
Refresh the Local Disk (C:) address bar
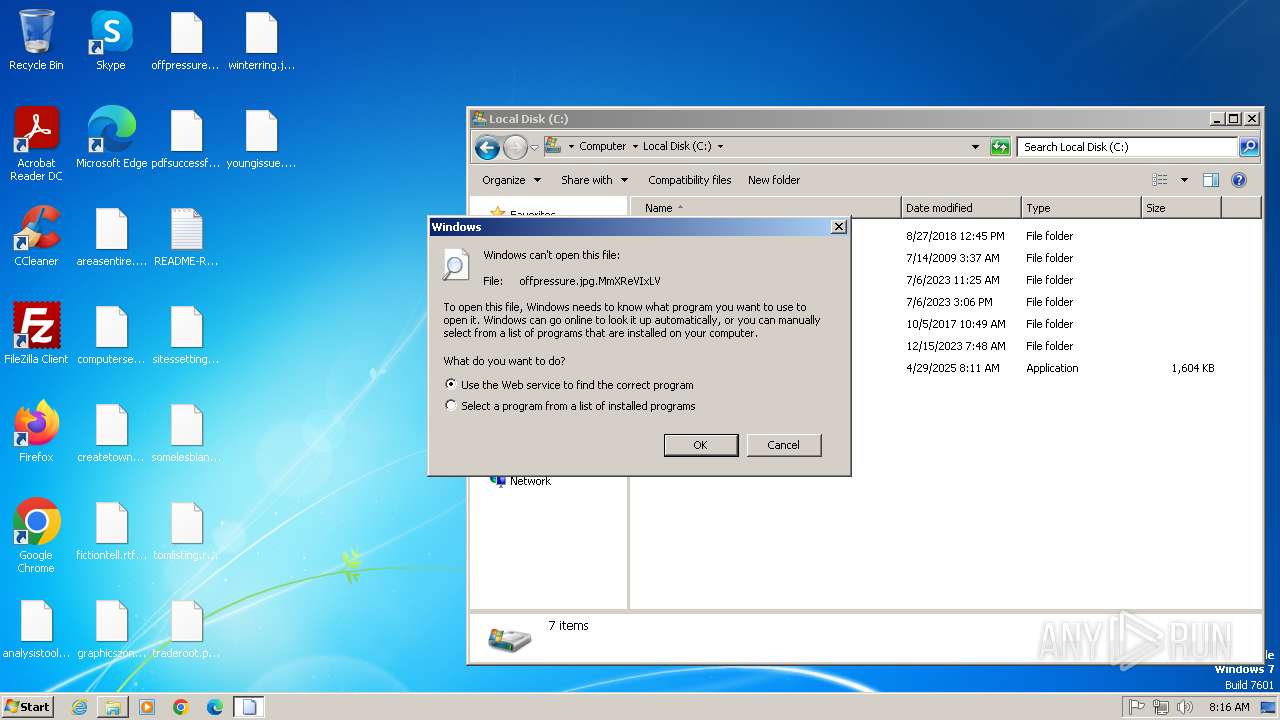[1000, 146]
